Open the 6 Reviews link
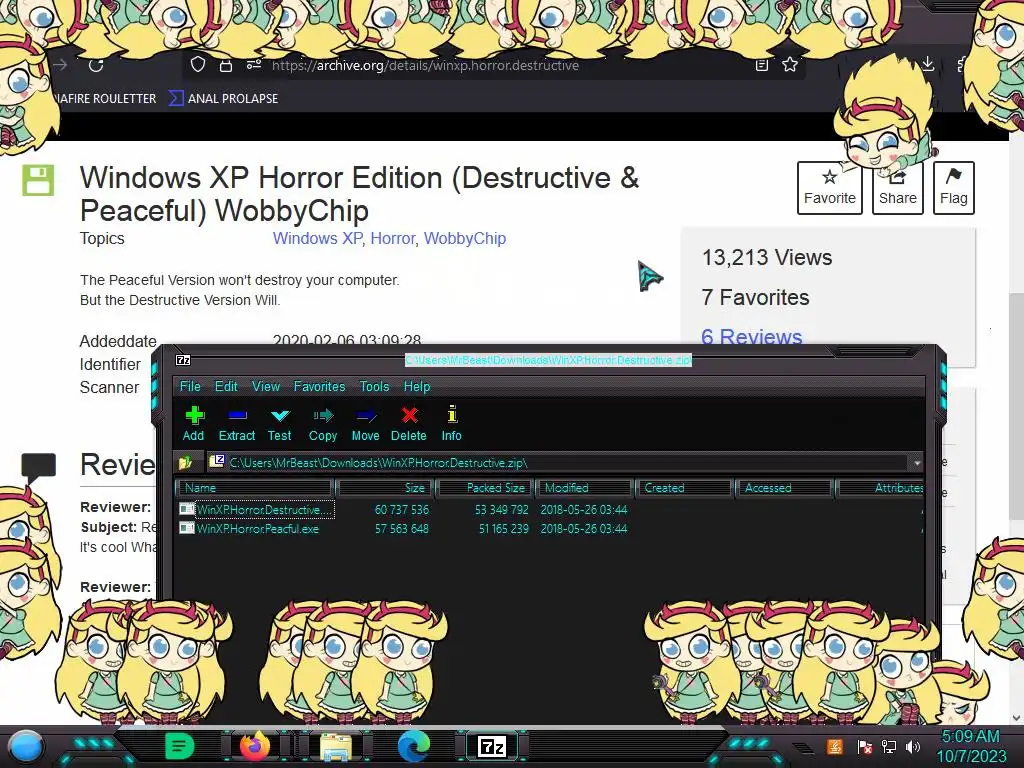The image size is (1024, 768). pyautogui.click(x=752, y=336)
